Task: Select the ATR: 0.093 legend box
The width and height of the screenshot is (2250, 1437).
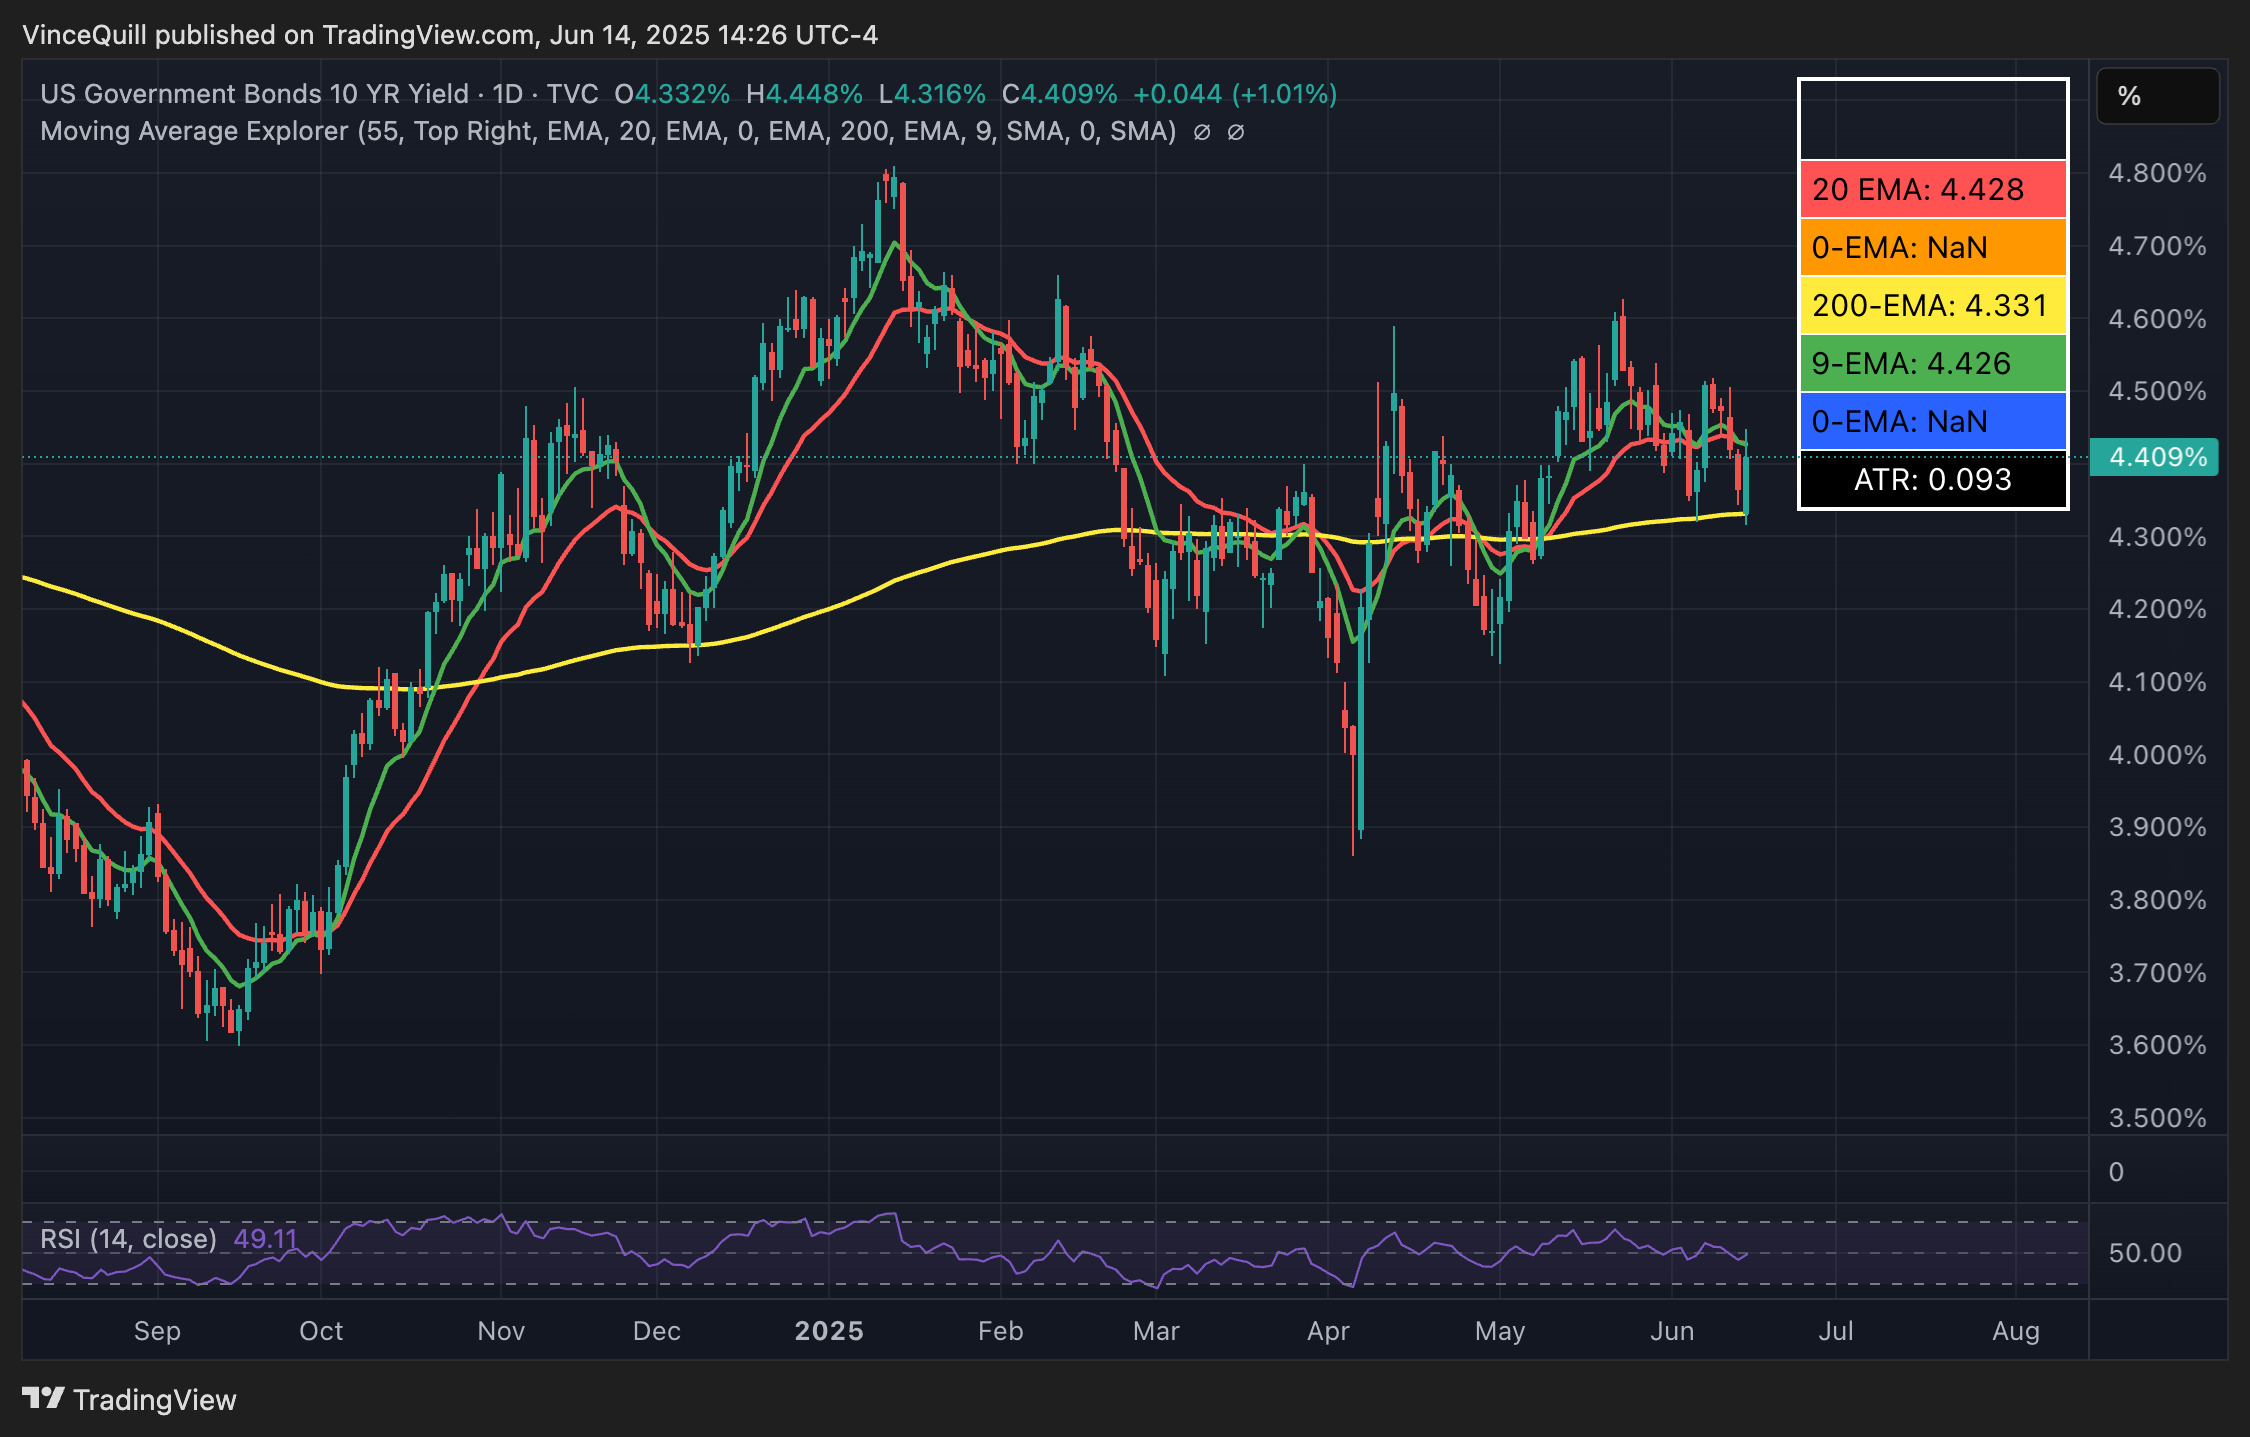Action: coord(1932,480)
